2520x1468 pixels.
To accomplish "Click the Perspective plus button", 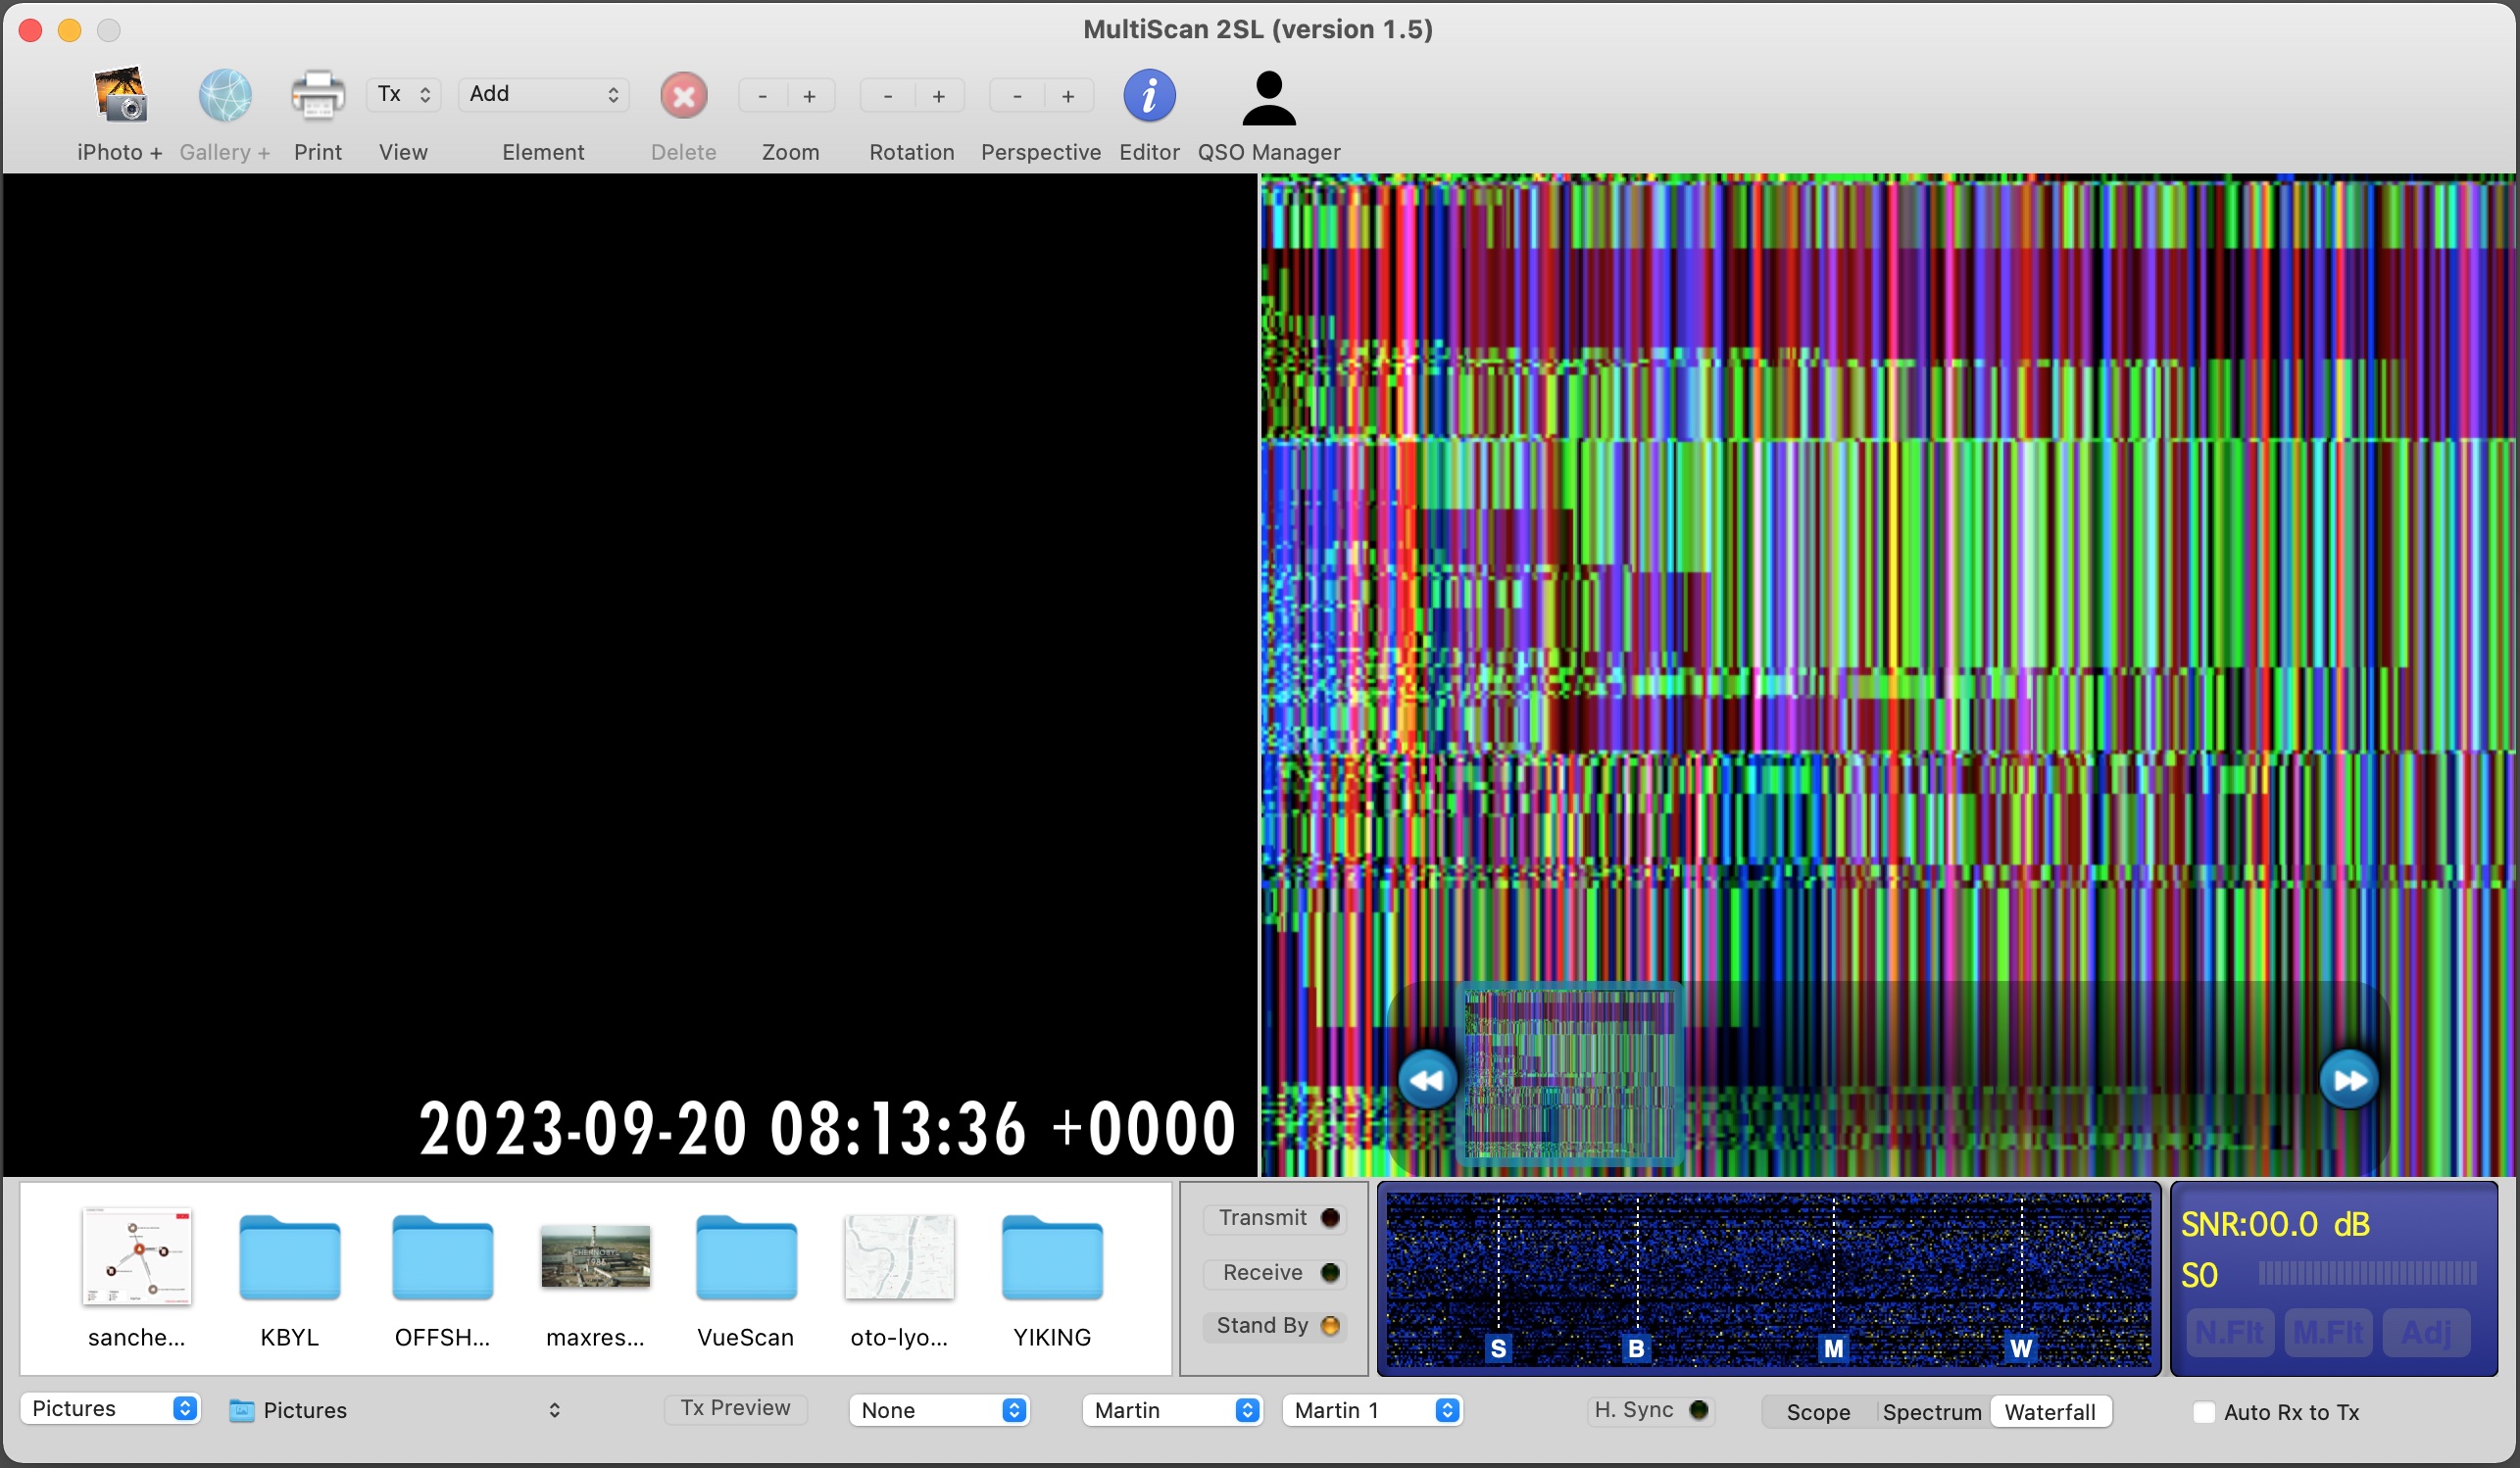I will (x=1068, y=96).
